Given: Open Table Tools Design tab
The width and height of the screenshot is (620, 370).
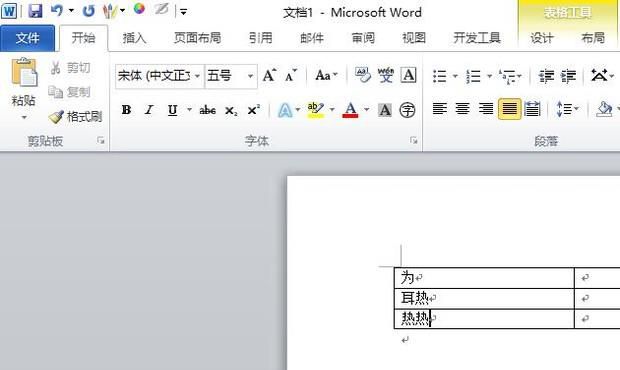Looking at the screenshot, I should [x=542, y=38].
